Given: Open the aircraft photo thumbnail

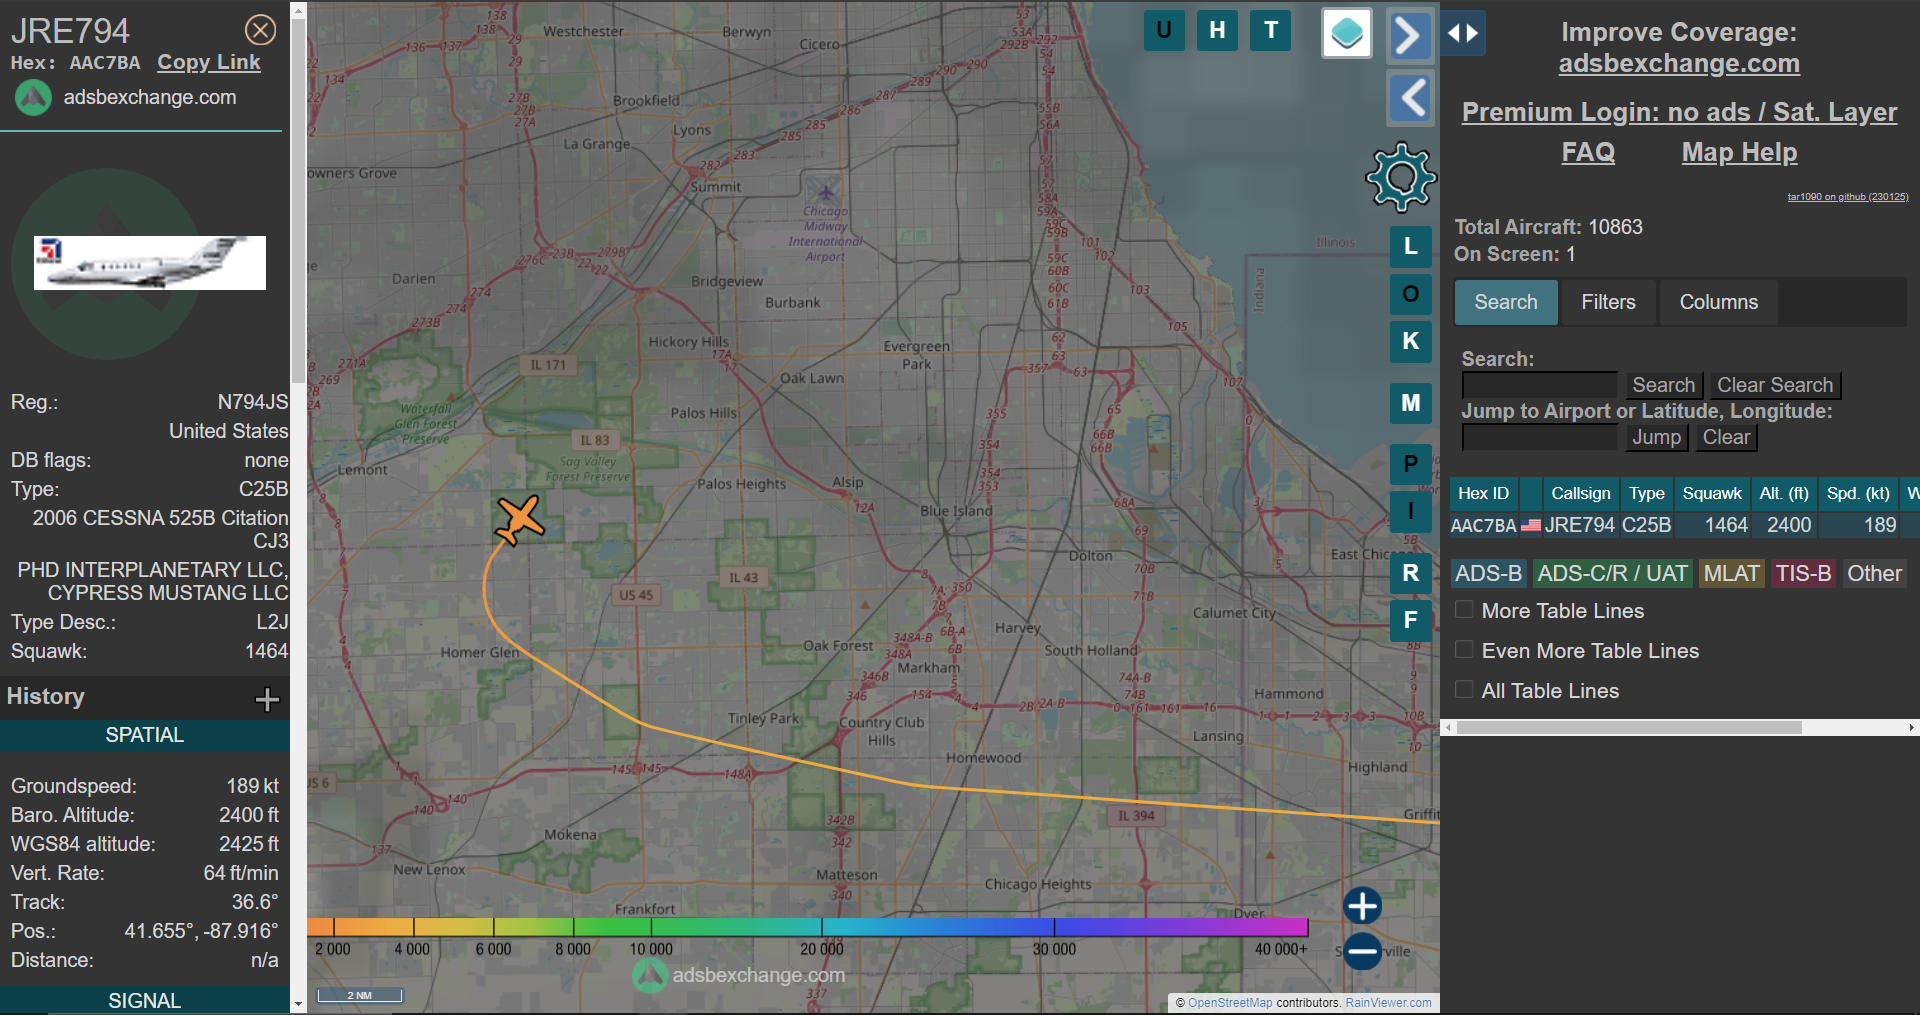Looking at the screenshot, I should [x=150, y=263].
